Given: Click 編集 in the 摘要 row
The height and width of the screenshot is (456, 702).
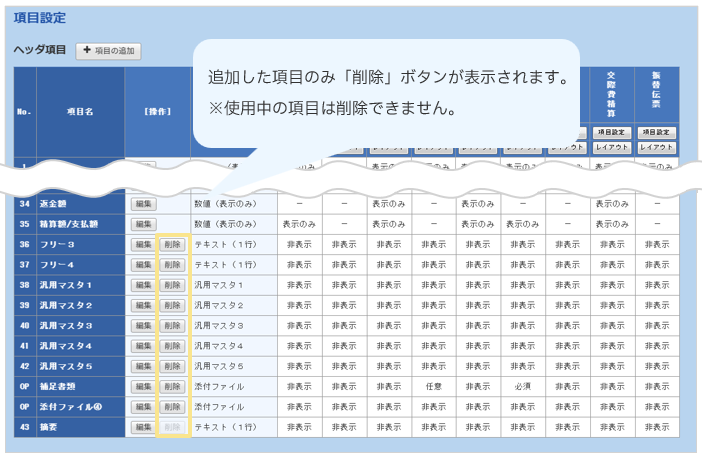Looking at the screenshot, I should pyautogui.click(x=144, y=427).
